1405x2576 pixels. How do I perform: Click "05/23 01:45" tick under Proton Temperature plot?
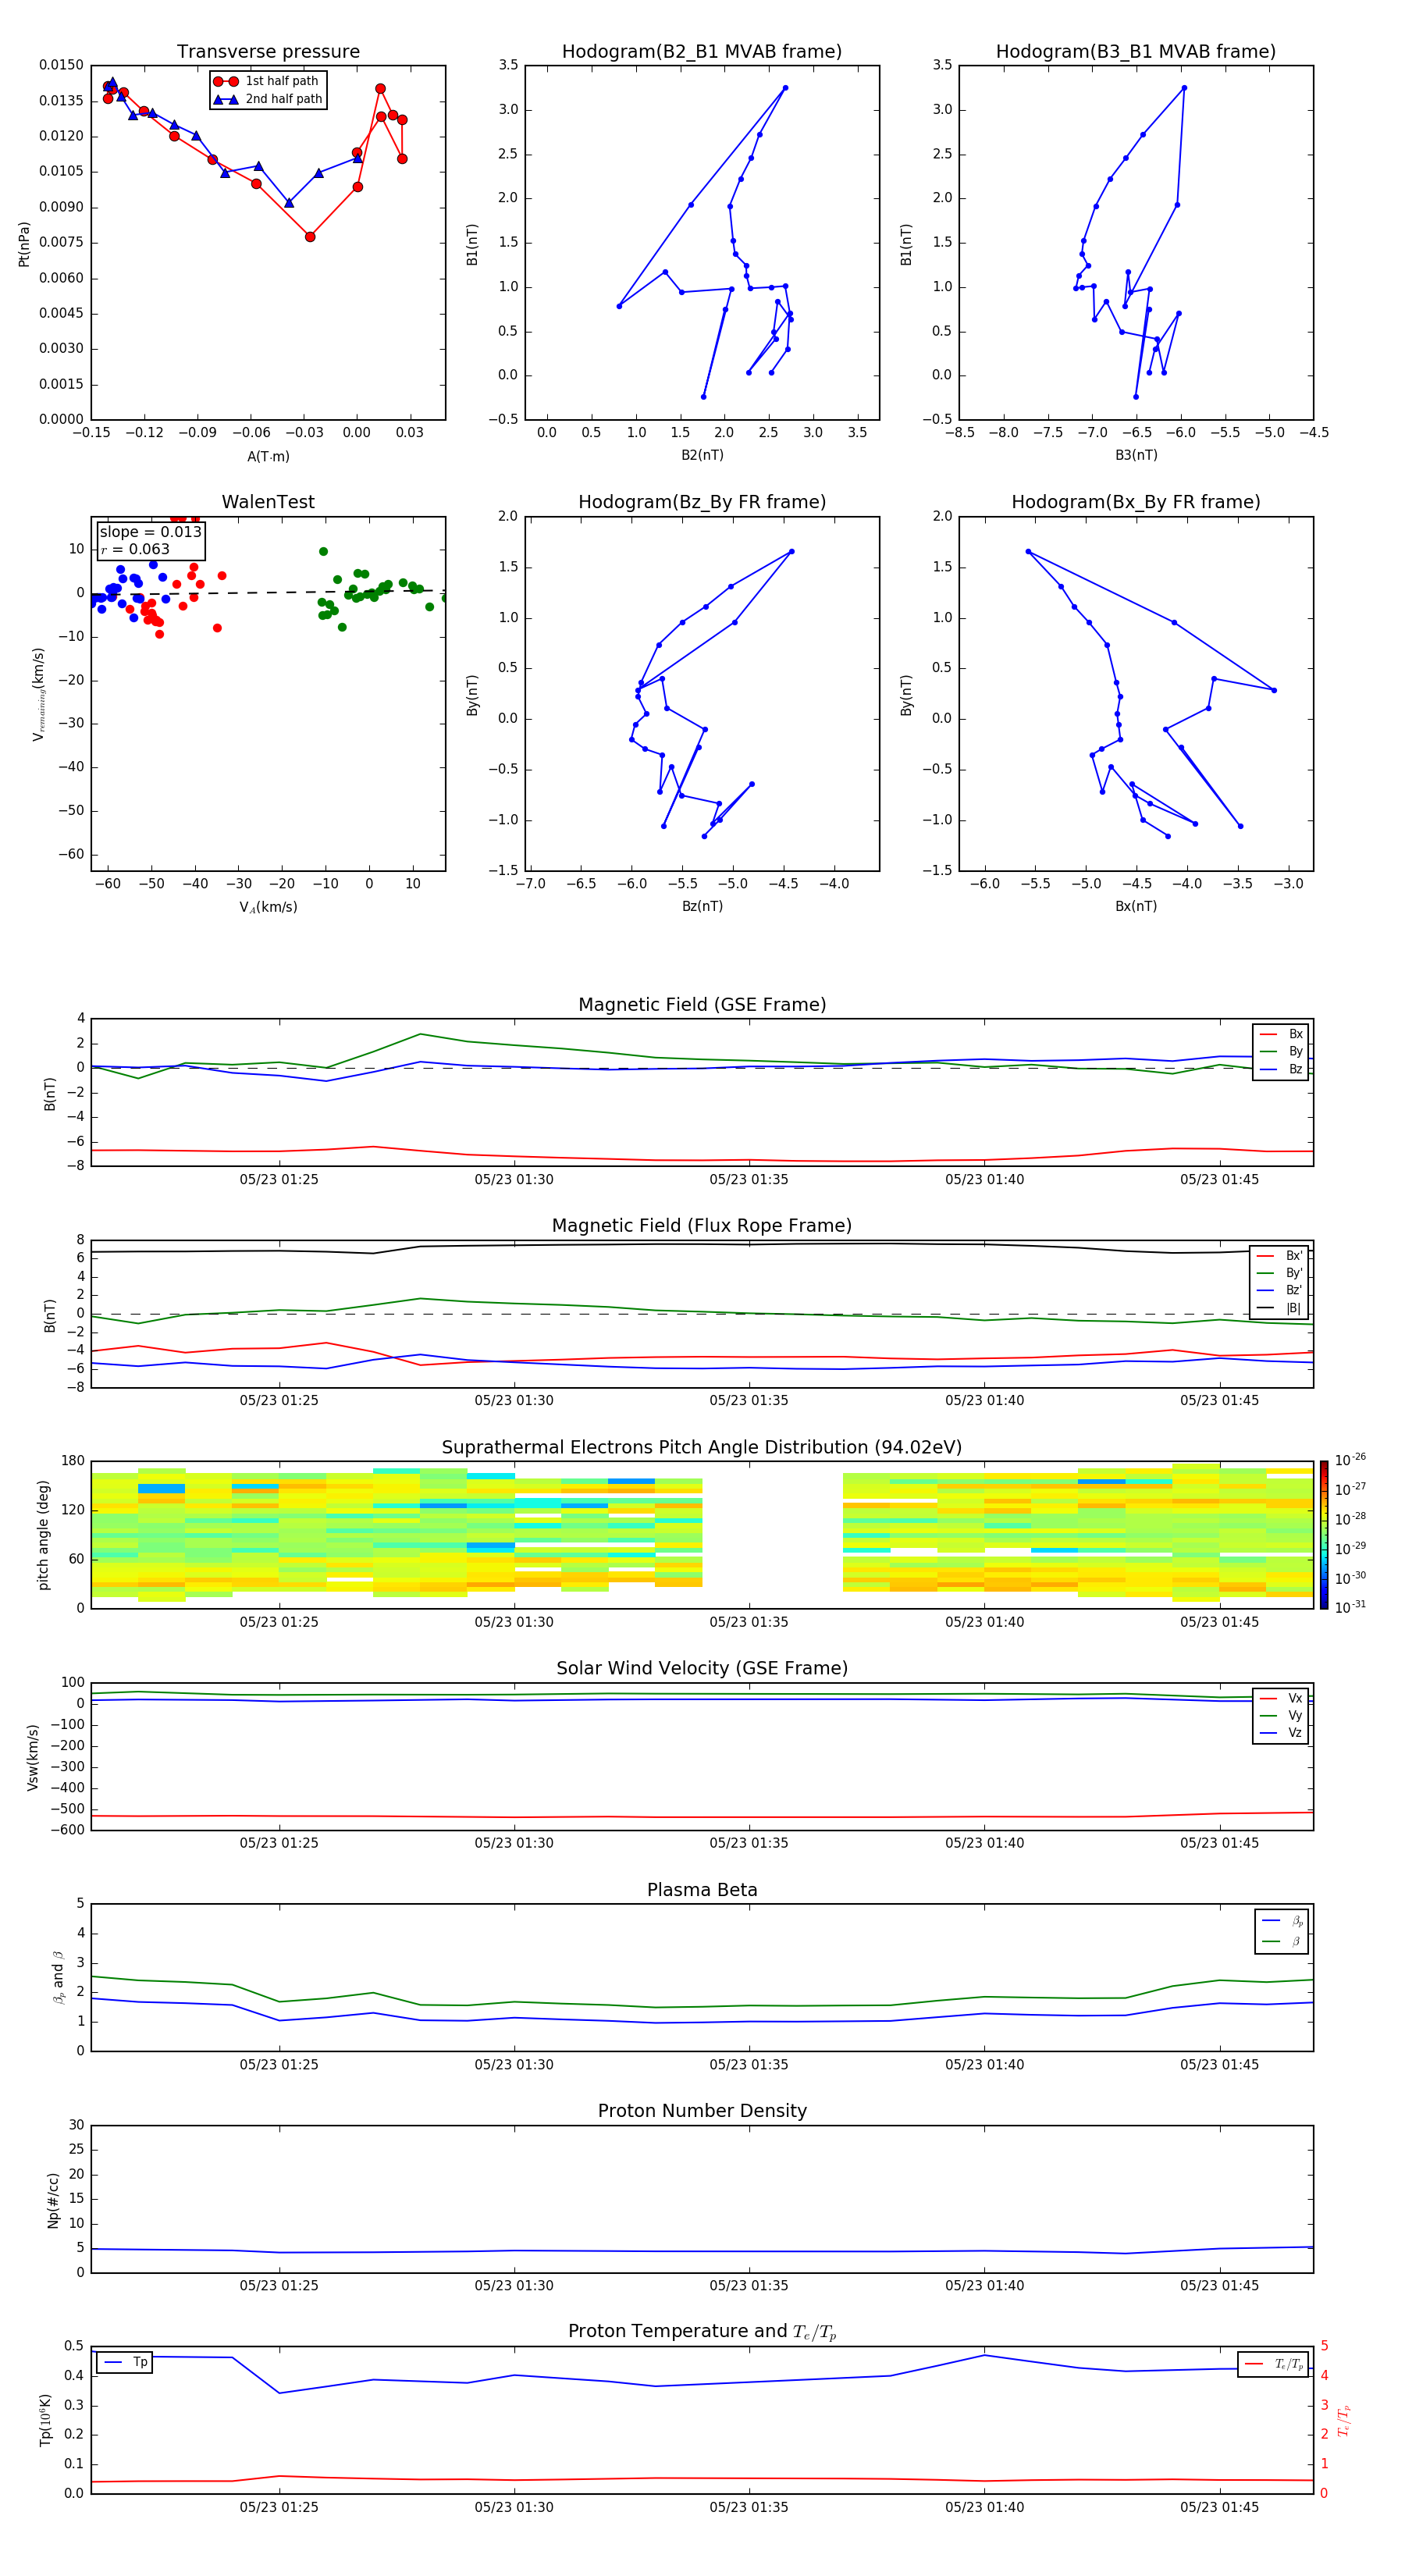pos(1219,2507)
